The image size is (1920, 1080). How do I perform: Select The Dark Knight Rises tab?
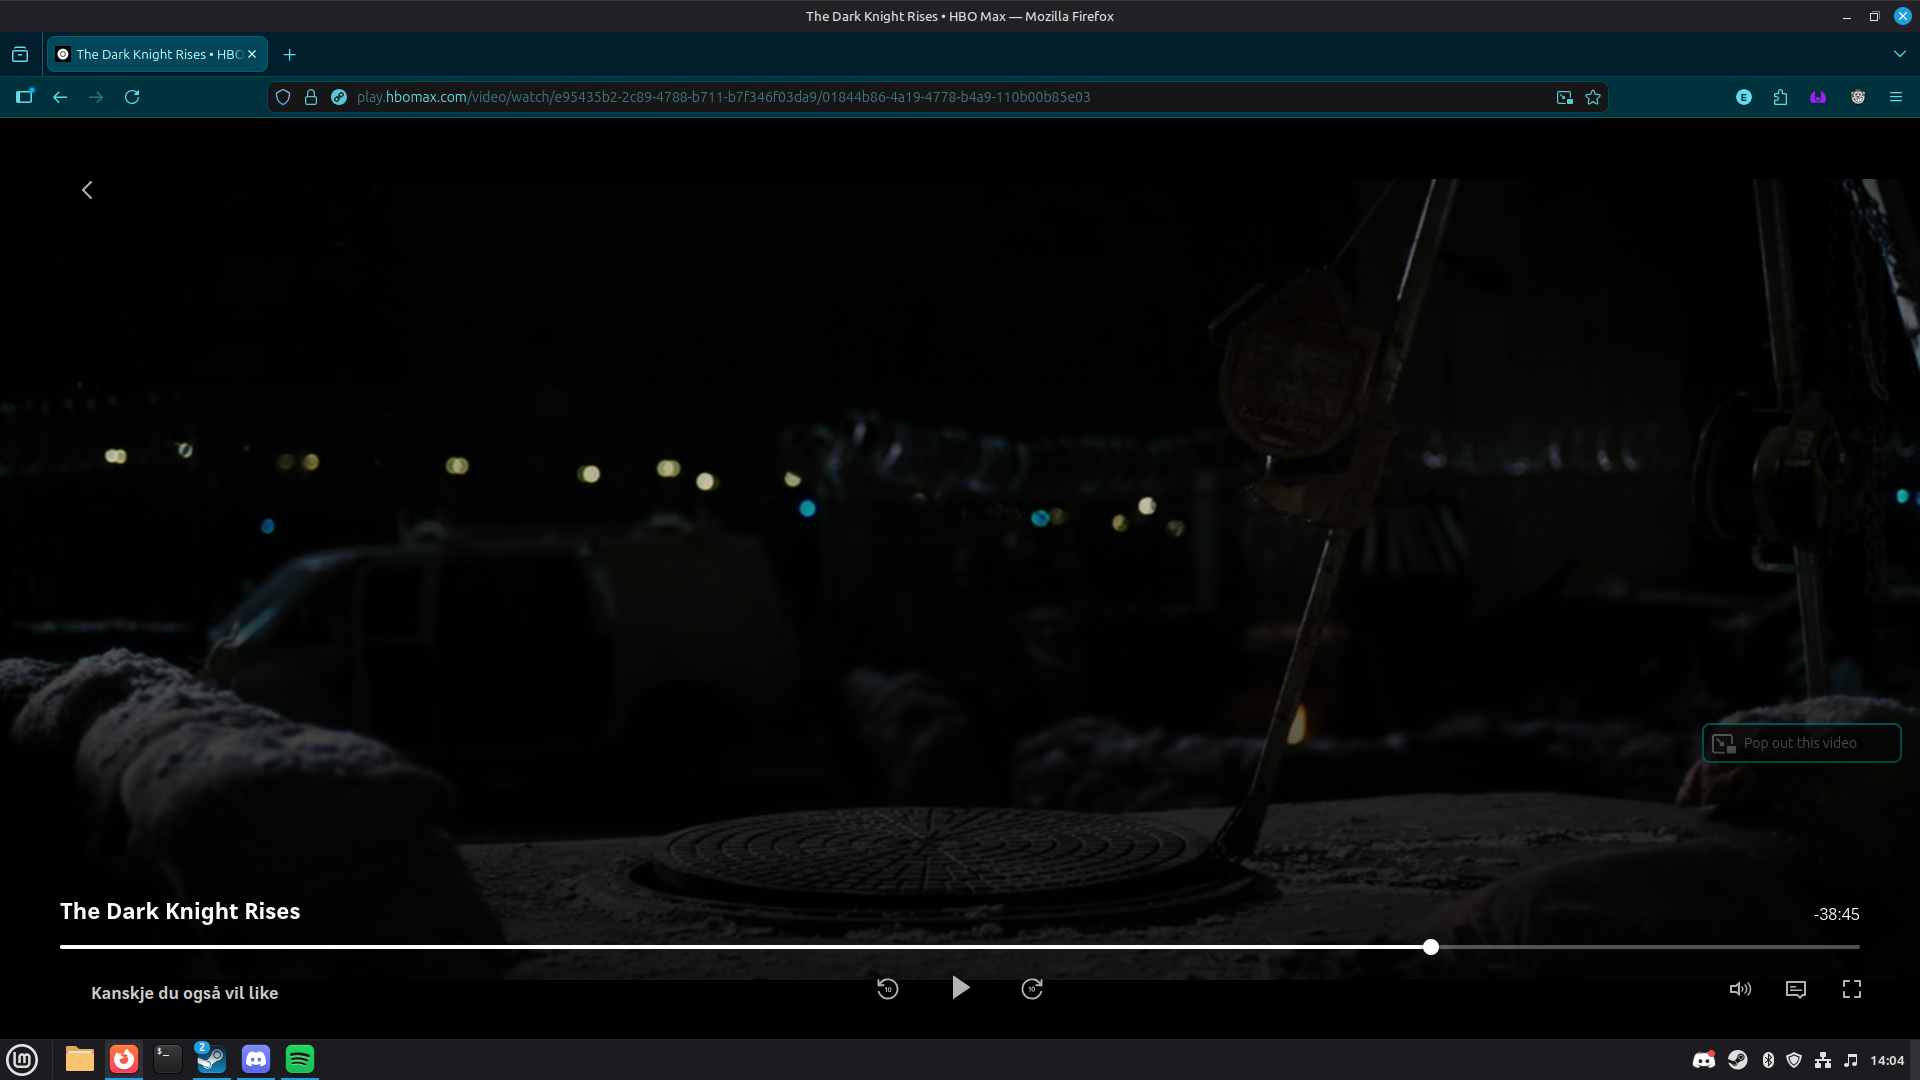click(150, 54)
